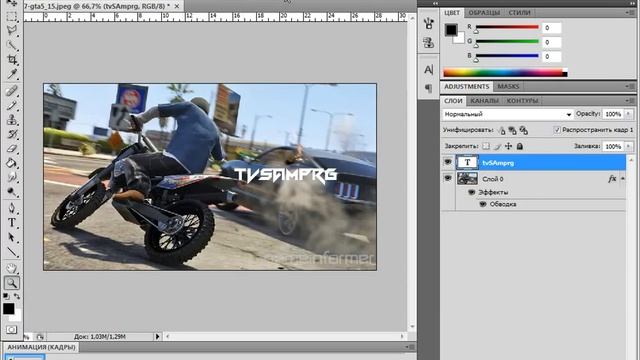
Task: Select the Paint Bucket tool
Action: coord(11,163)
